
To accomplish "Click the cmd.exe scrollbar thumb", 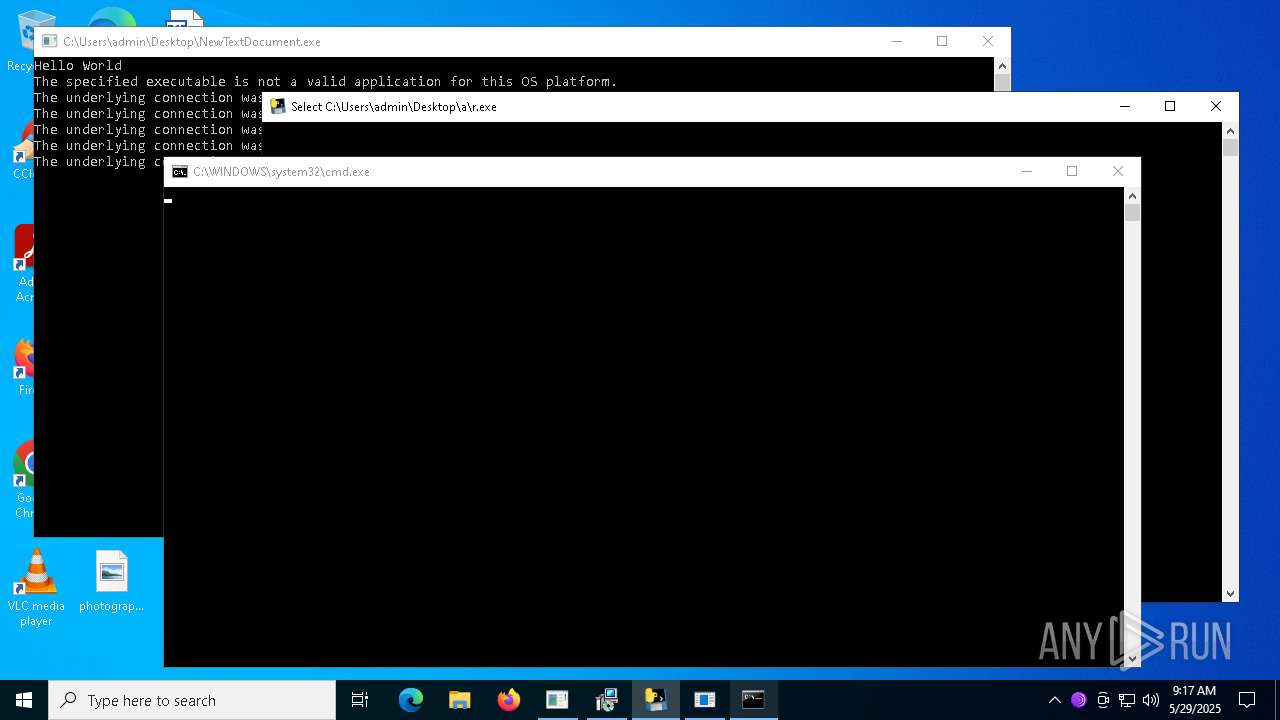I will [1132, 212].
